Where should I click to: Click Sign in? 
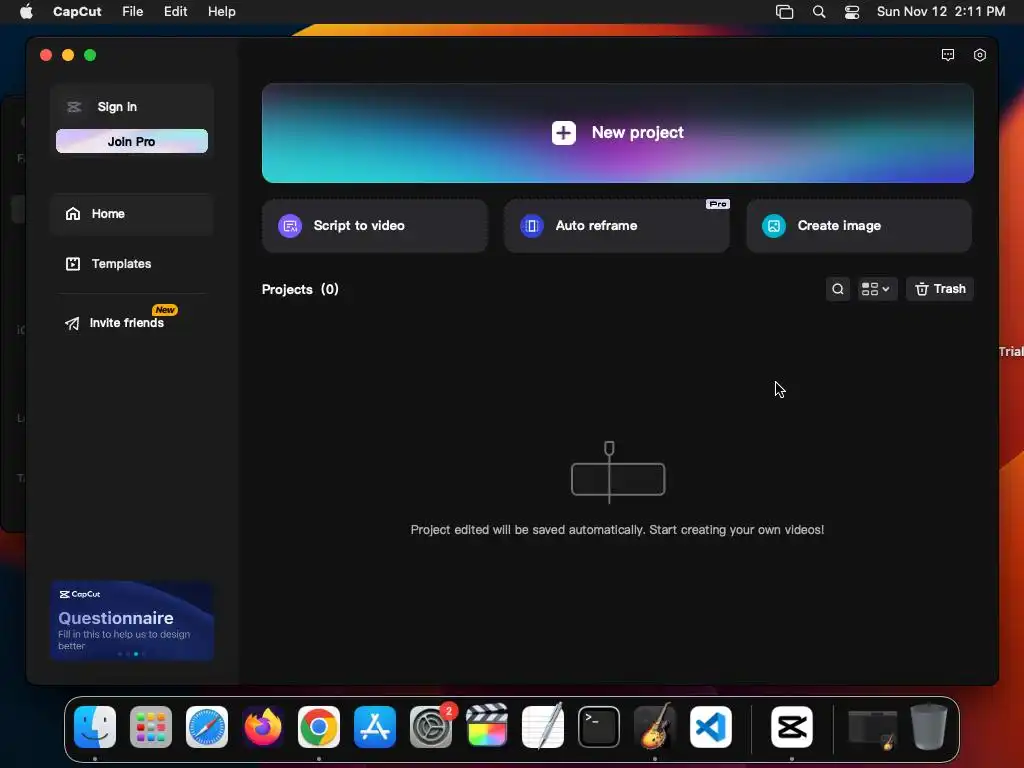117,106
